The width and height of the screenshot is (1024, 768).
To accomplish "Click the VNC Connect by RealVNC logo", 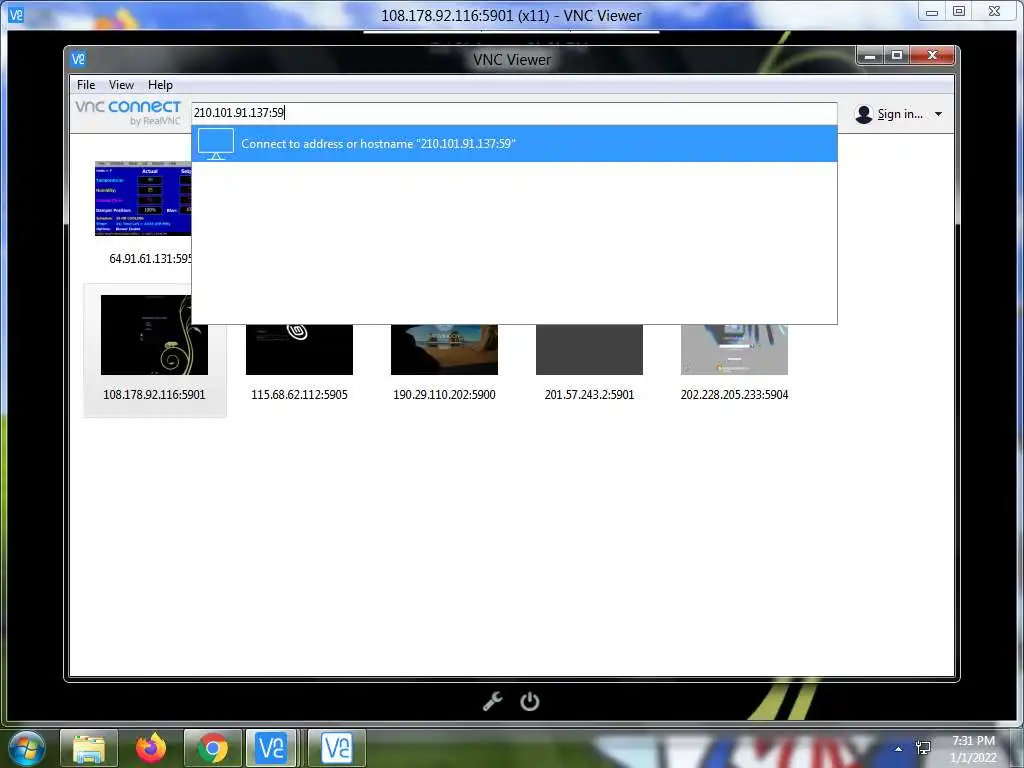I will coord(128,112).
